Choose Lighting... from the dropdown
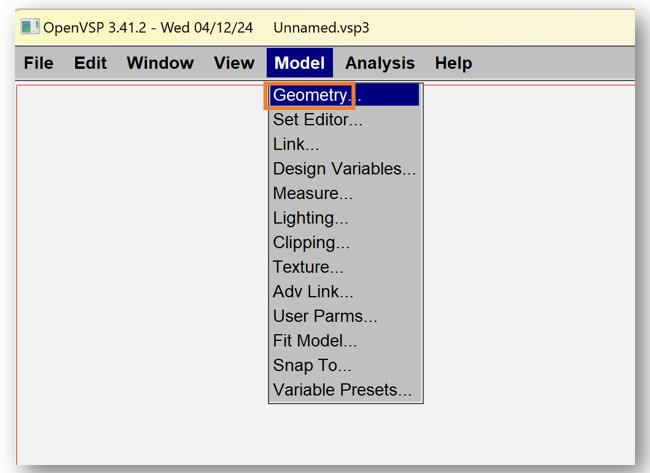This screenshot has height=473, width=650. (311, 218)
